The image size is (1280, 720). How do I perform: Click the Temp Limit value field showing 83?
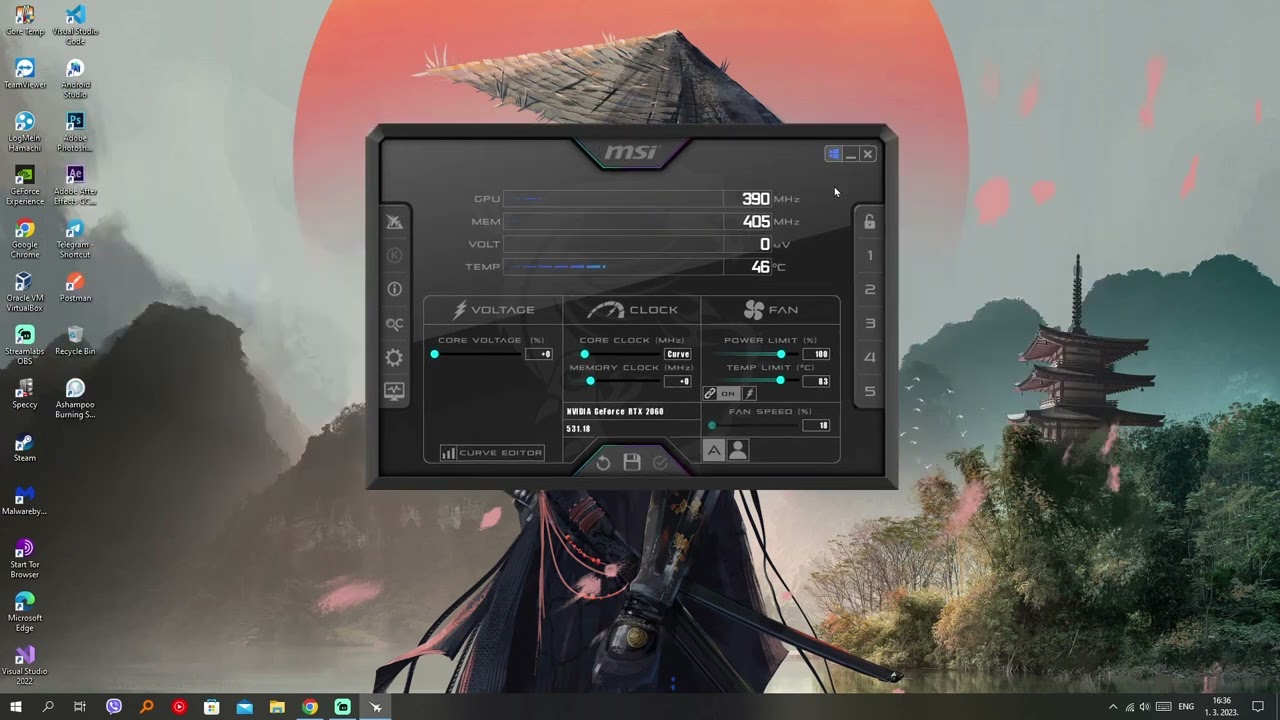pos(816,381)
